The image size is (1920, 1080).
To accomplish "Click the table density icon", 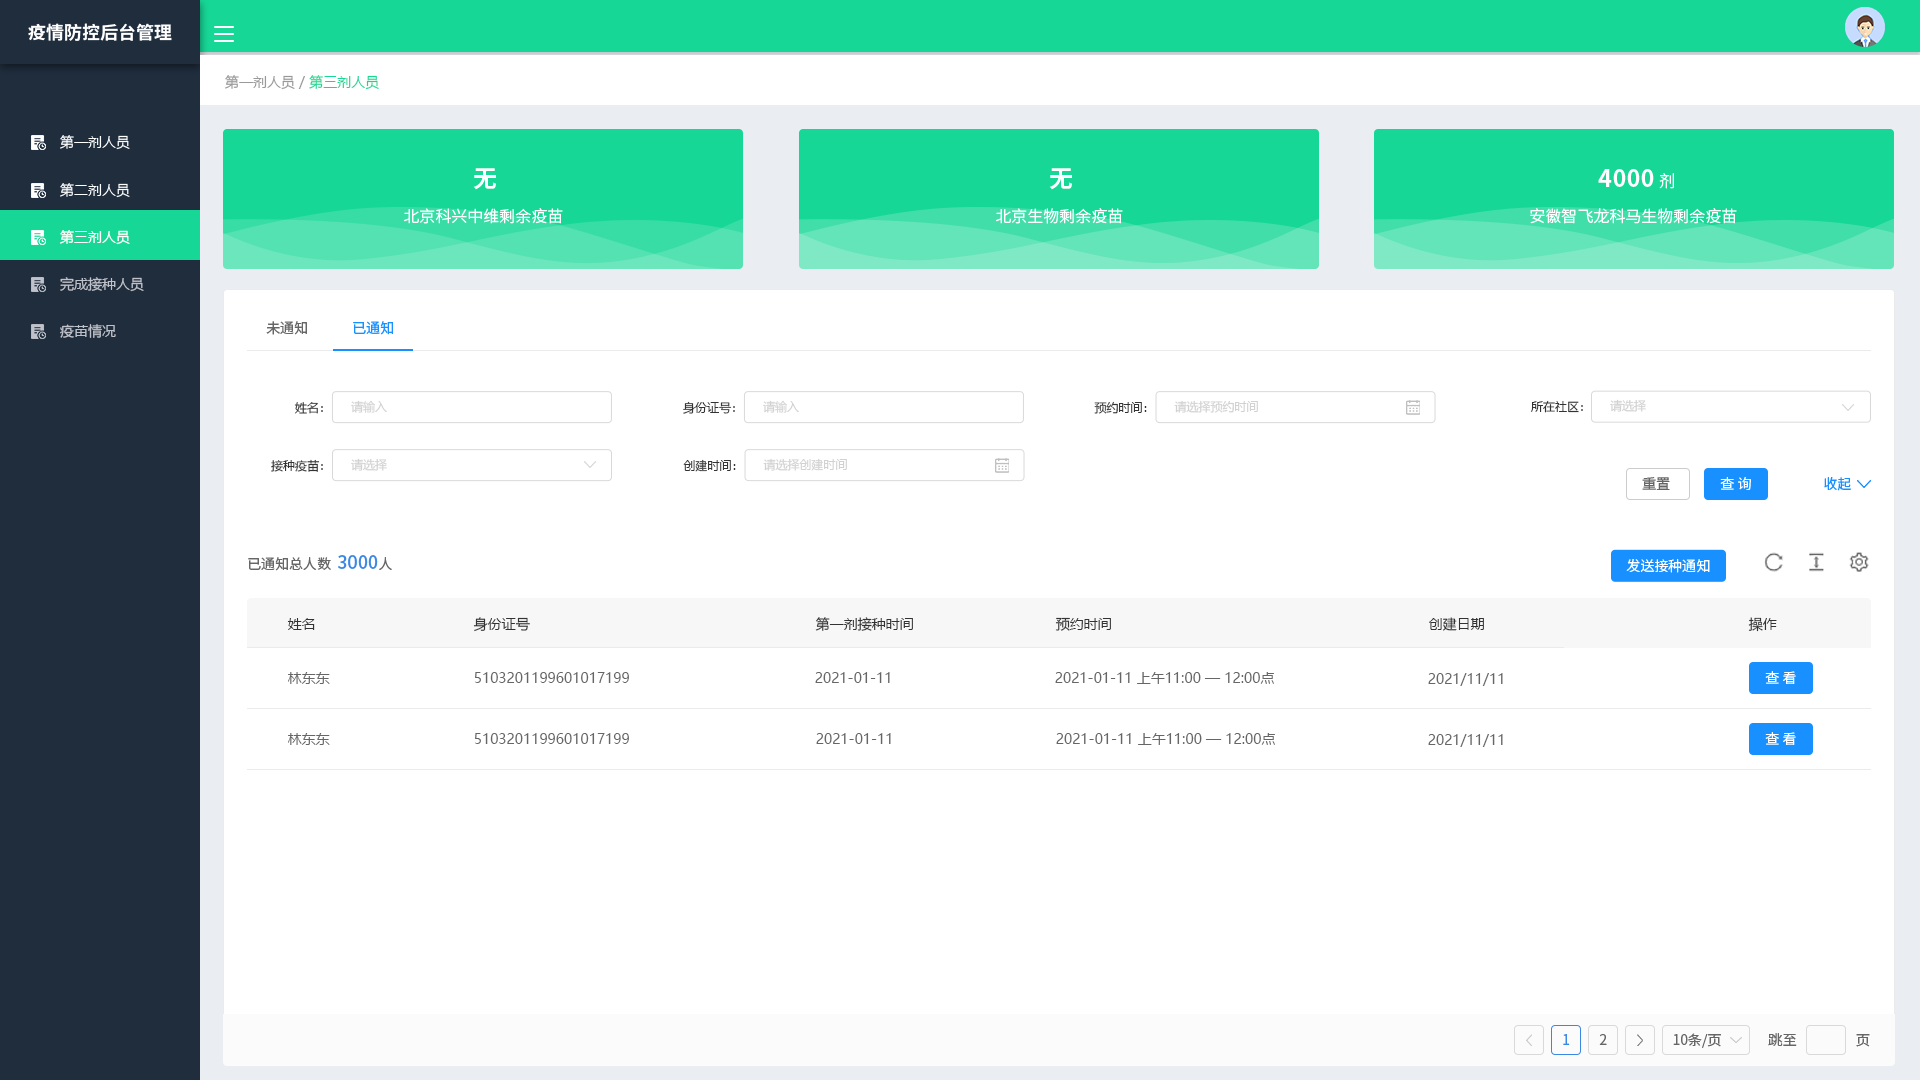I will pyautogui.click(x=1816, y=563).
